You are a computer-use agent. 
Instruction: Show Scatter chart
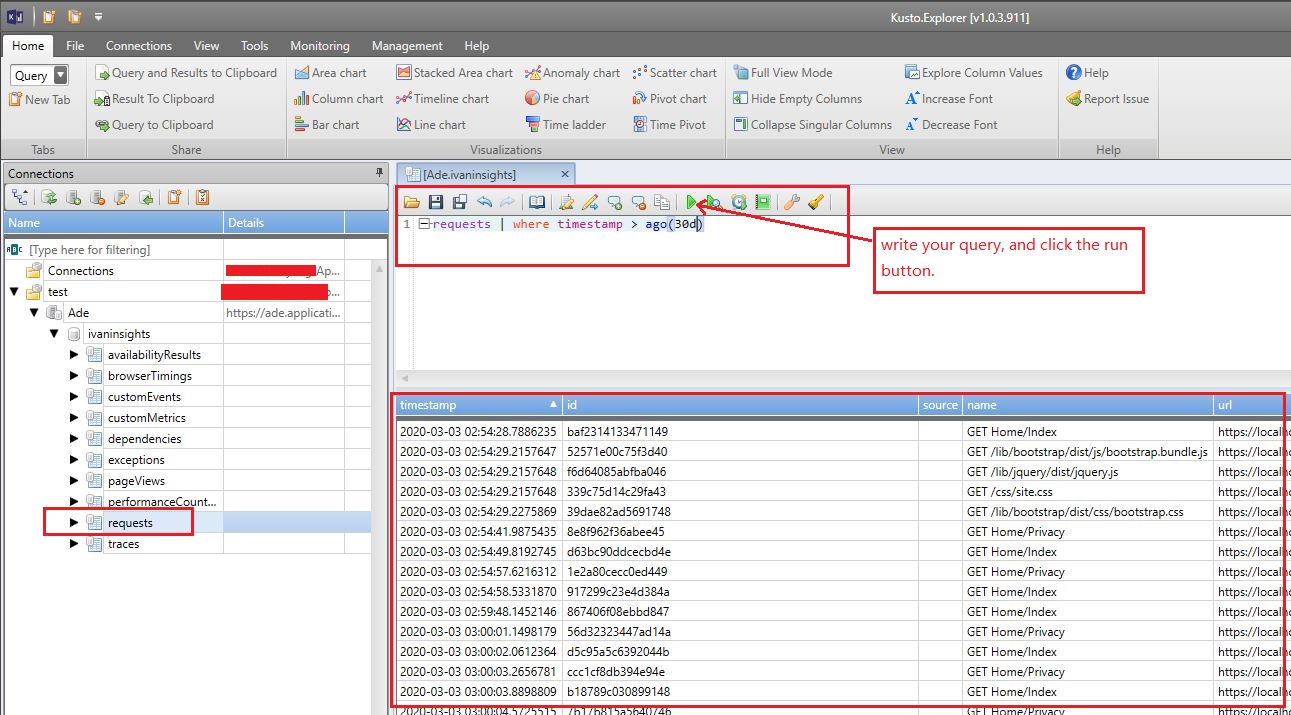click(675, 73)
